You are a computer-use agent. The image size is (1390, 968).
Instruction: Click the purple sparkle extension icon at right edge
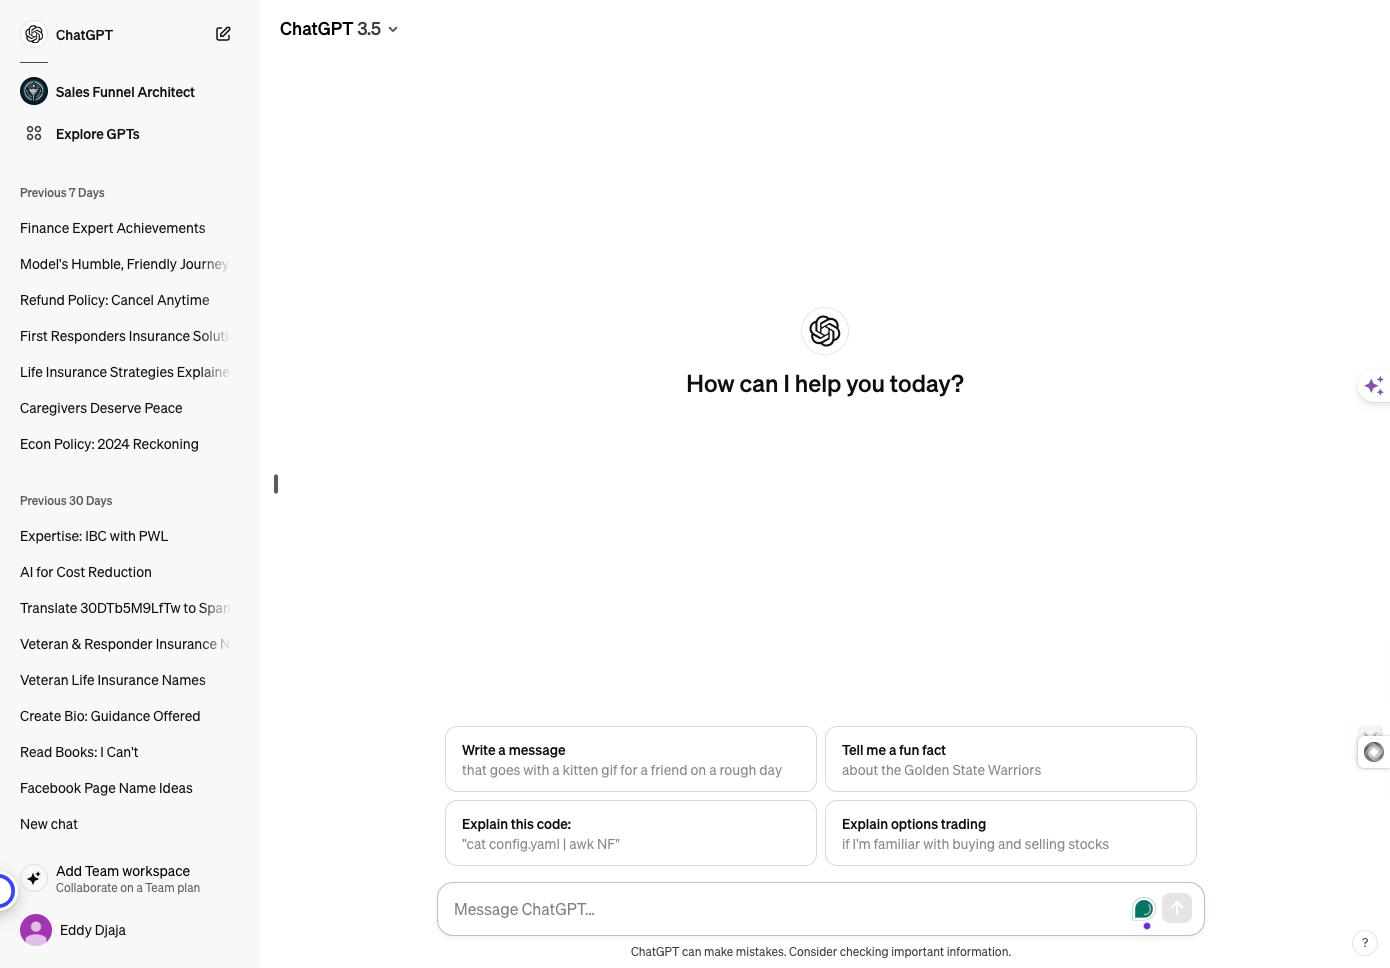(x=1374, y=386)
